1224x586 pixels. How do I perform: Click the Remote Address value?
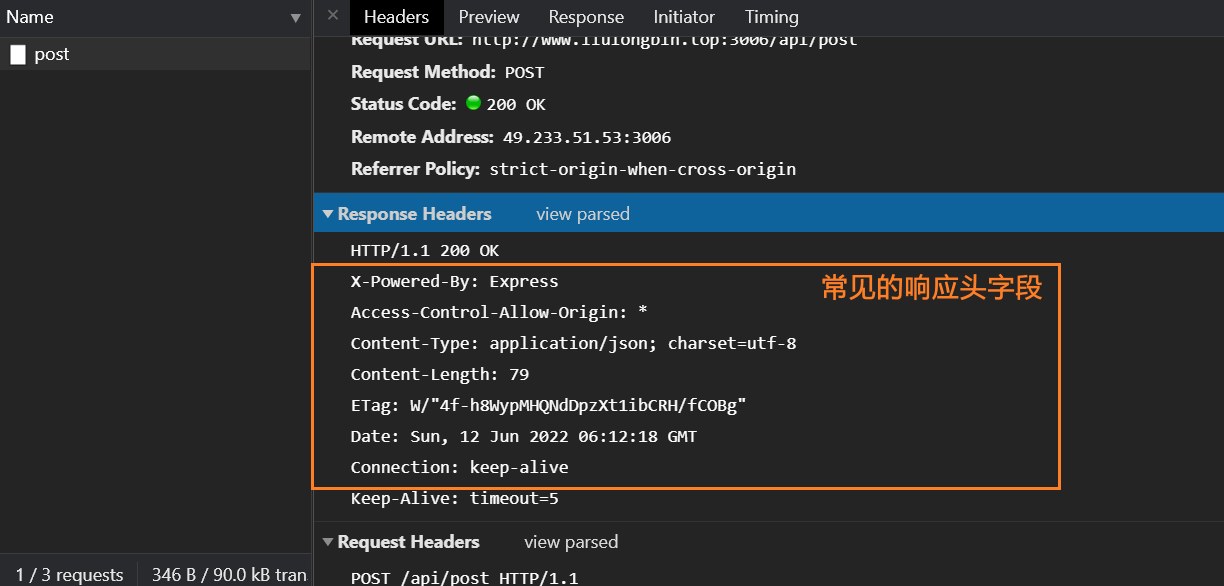click(x=586, y=137)
